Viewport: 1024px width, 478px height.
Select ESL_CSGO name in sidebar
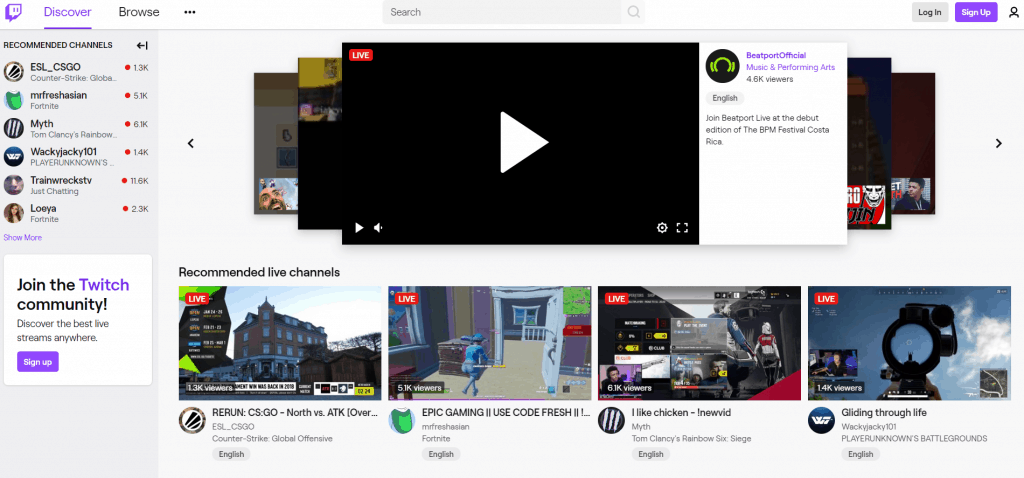tap(56, 67)
